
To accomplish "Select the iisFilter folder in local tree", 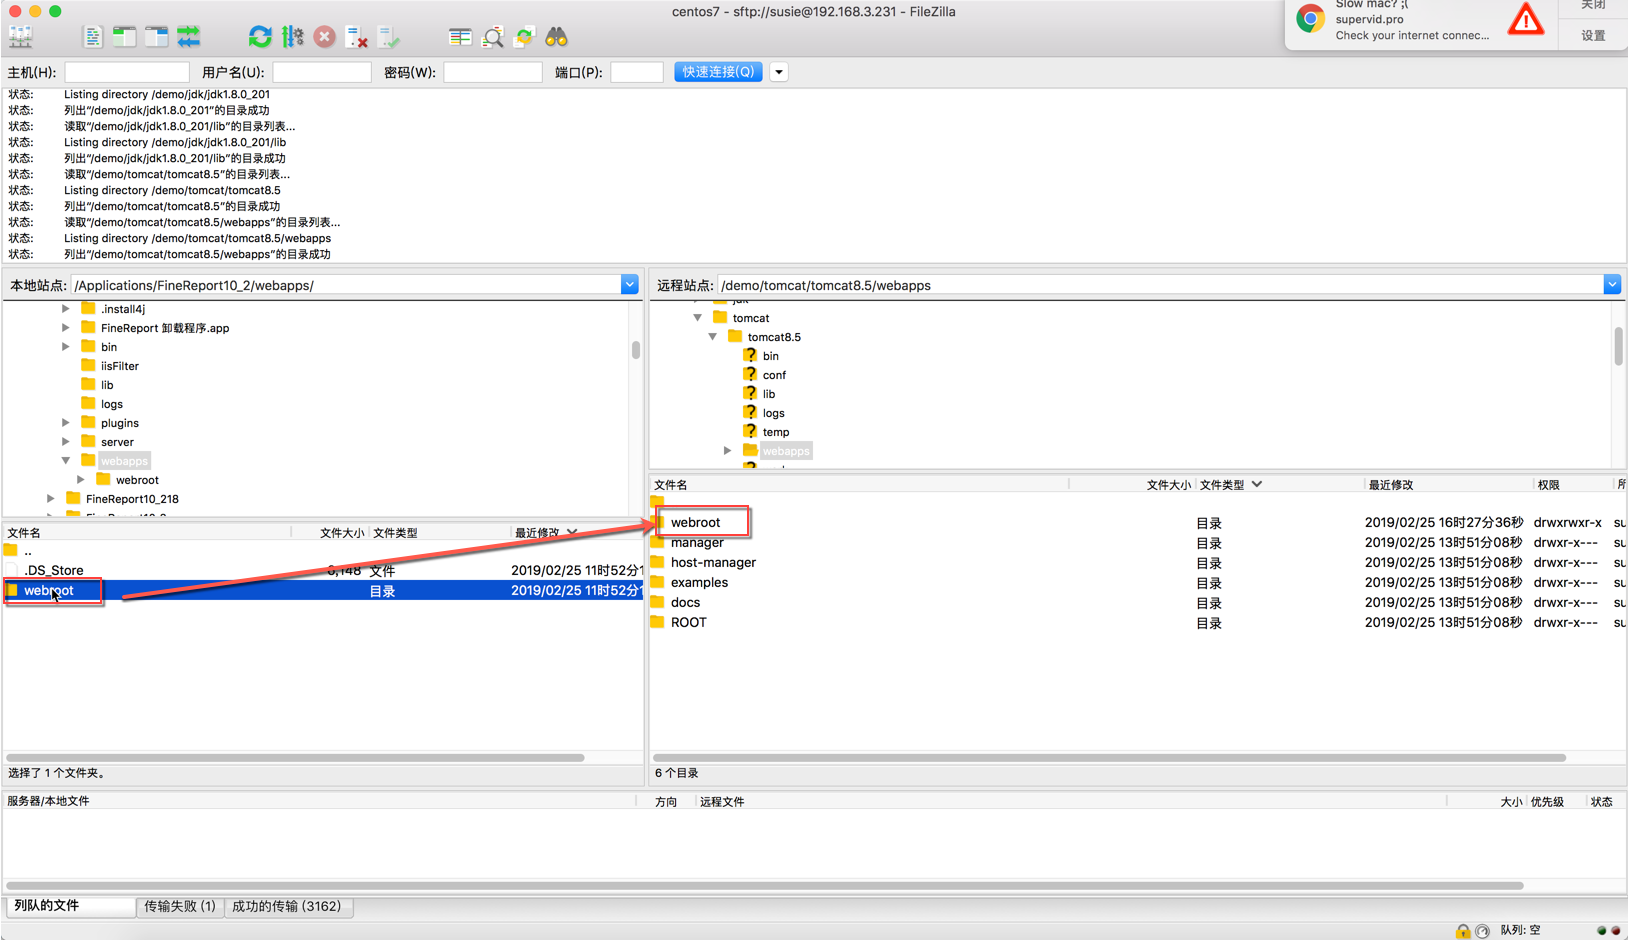I will point(119,366).
